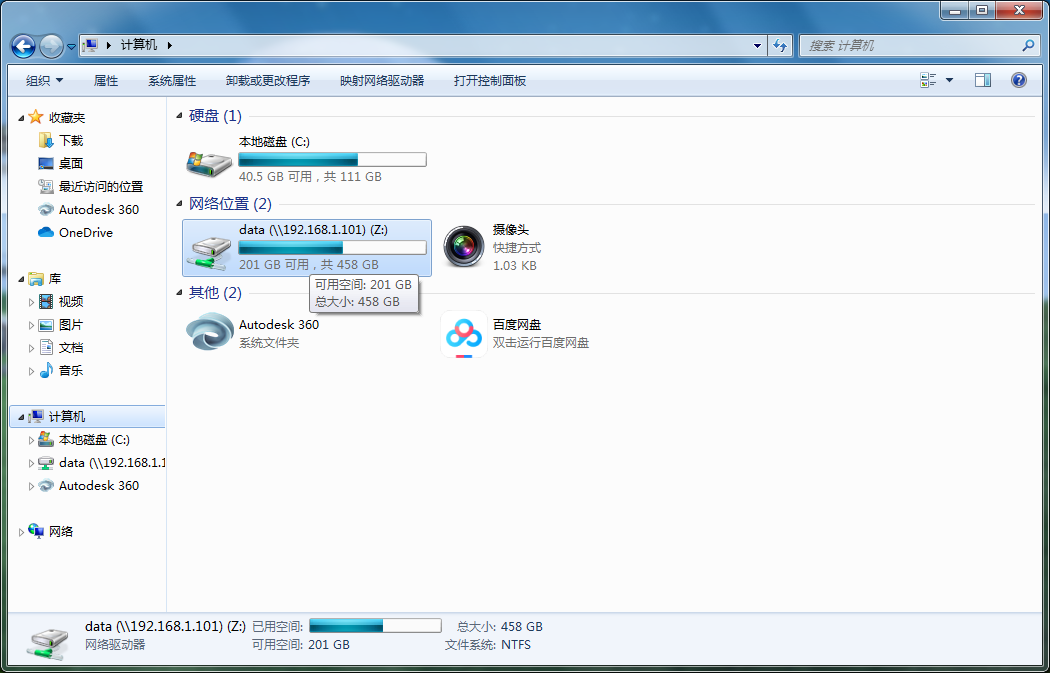Image resolution: width=1050 pixels, height=673 pixels.
Task: Collapse the 硬盘 (1) group
Action: click(x=179, y=117)
